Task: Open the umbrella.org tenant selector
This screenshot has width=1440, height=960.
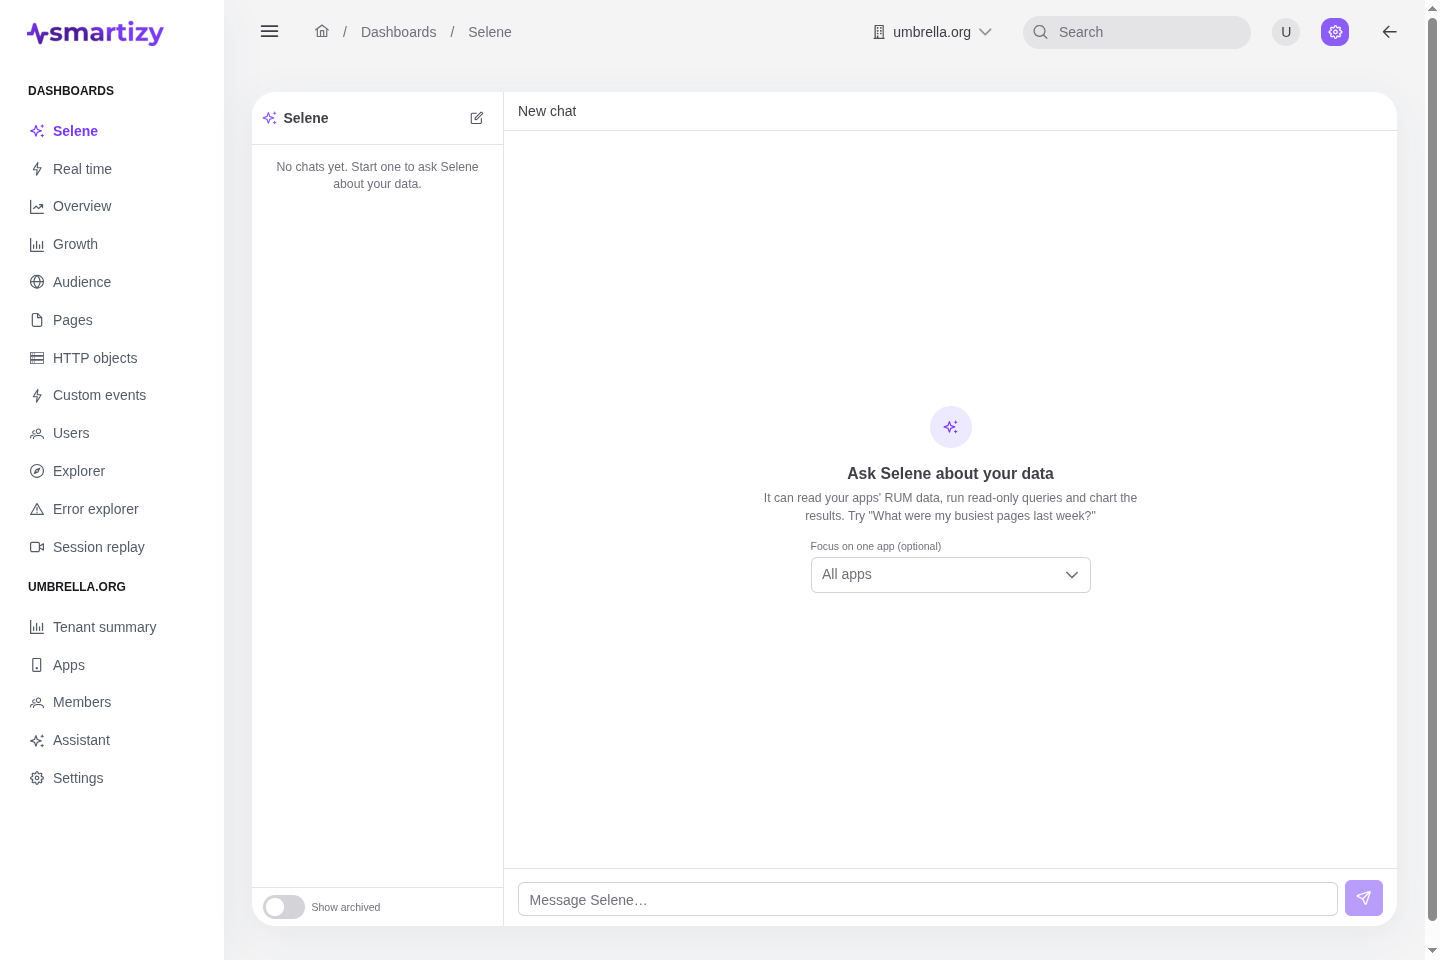Action: 932,32
